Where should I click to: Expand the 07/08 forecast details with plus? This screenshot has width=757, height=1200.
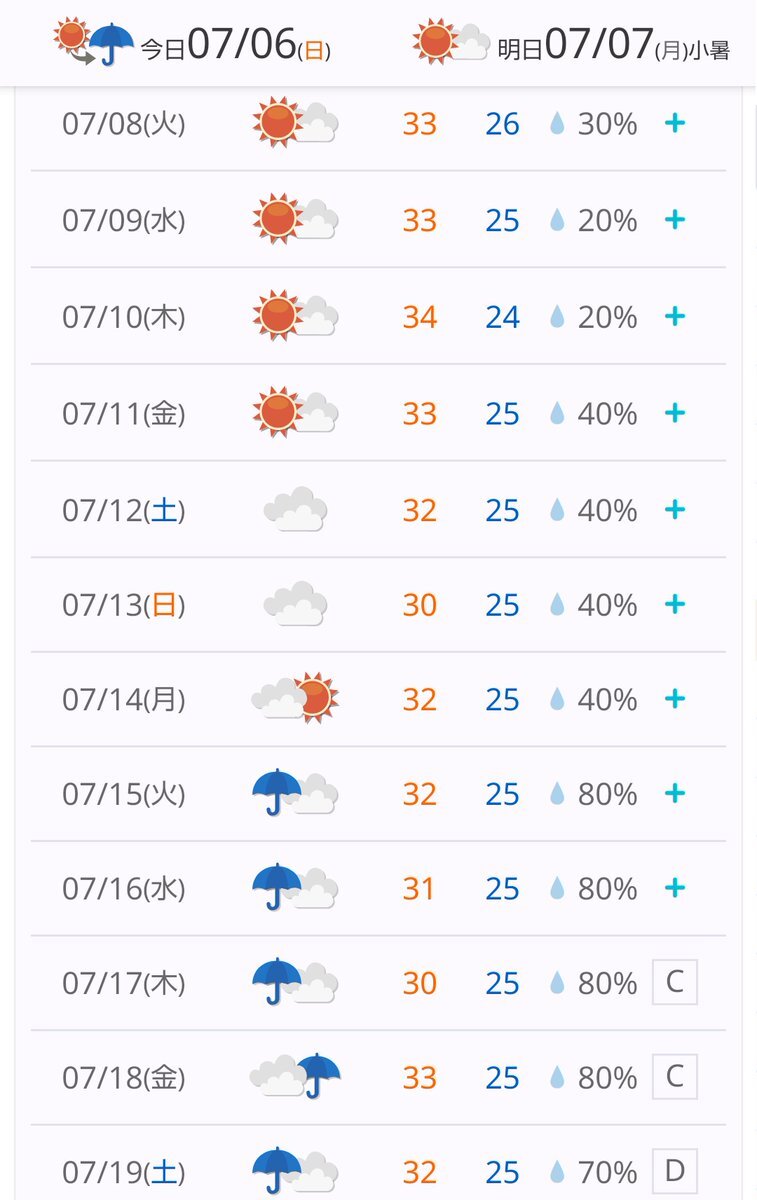(675, 124)
